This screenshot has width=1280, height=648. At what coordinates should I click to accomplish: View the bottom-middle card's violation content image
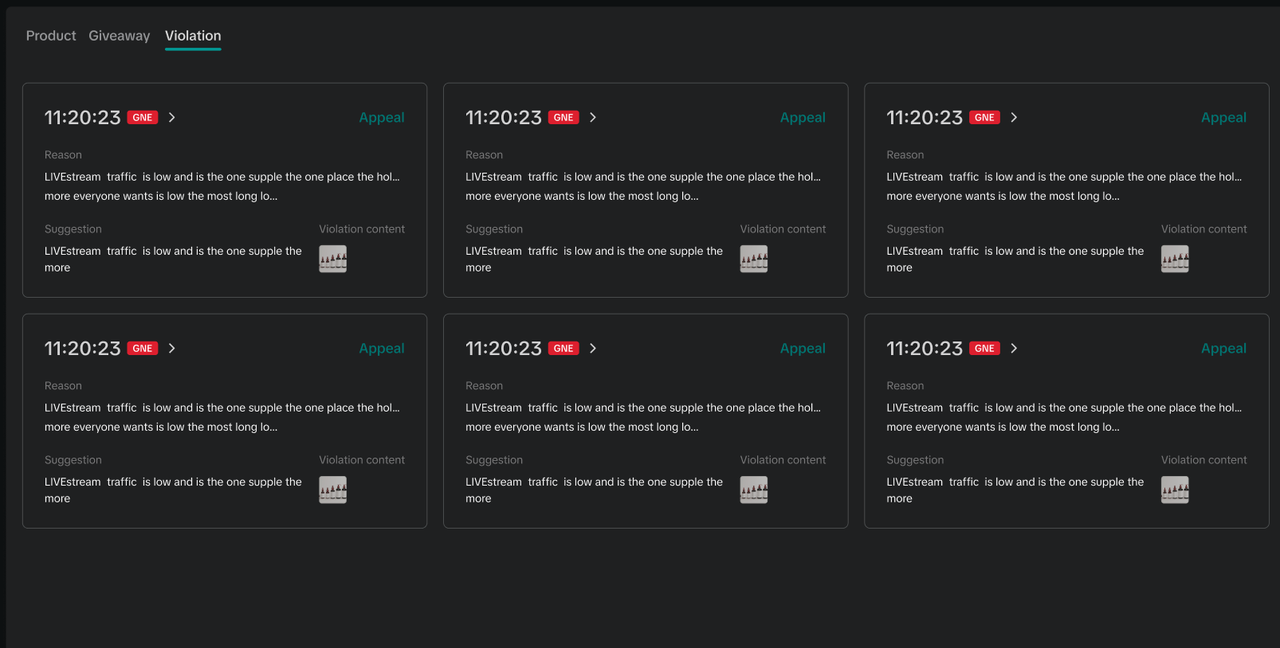tap(754, 490)
